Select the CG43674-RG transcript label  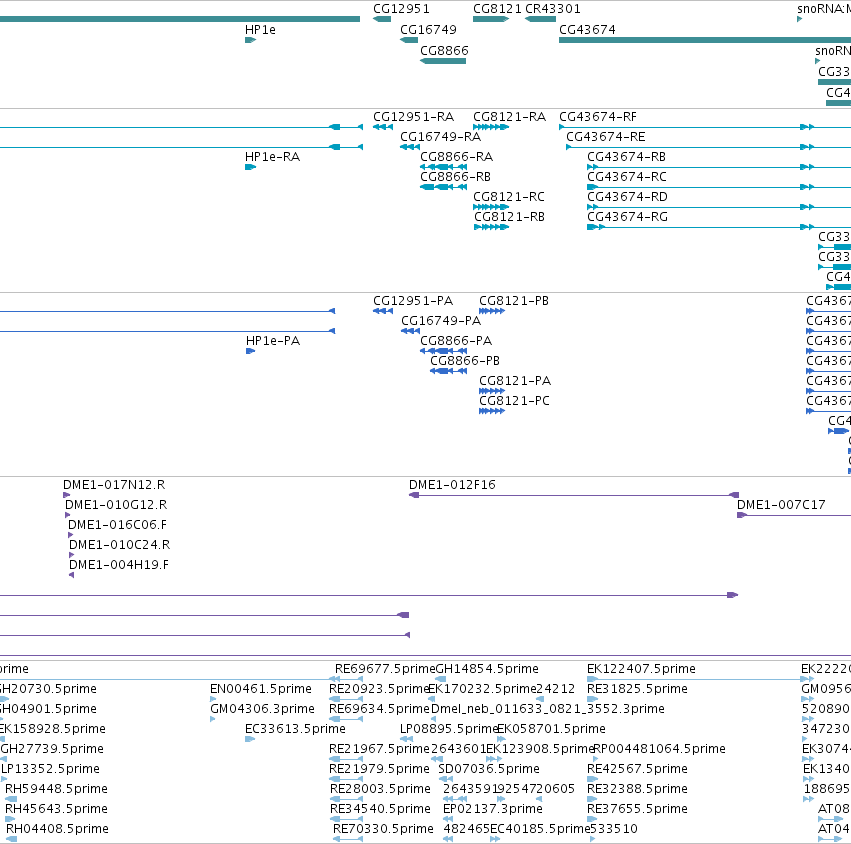[x=627, y=217]
